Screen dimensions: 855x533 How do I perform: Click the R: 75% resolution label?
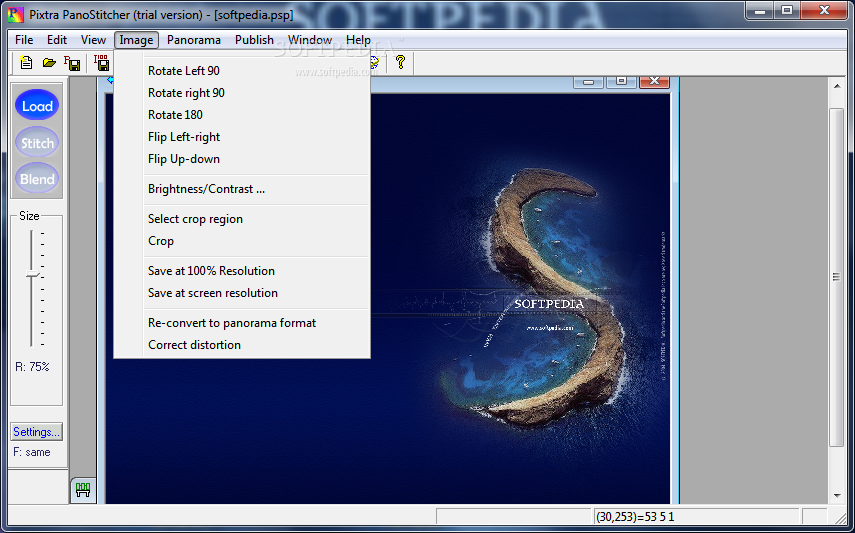pyautogui.click(x=32, y=367)
